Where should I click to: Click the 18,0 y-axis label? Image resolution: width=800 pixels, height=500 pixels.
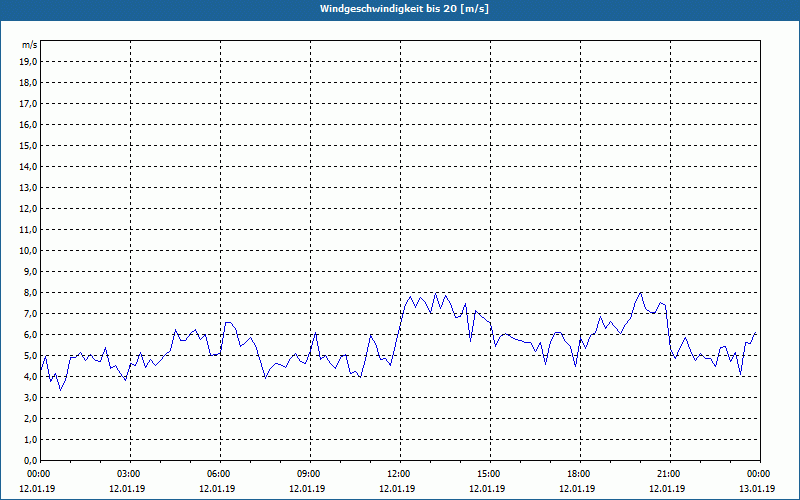pos(28,83)
